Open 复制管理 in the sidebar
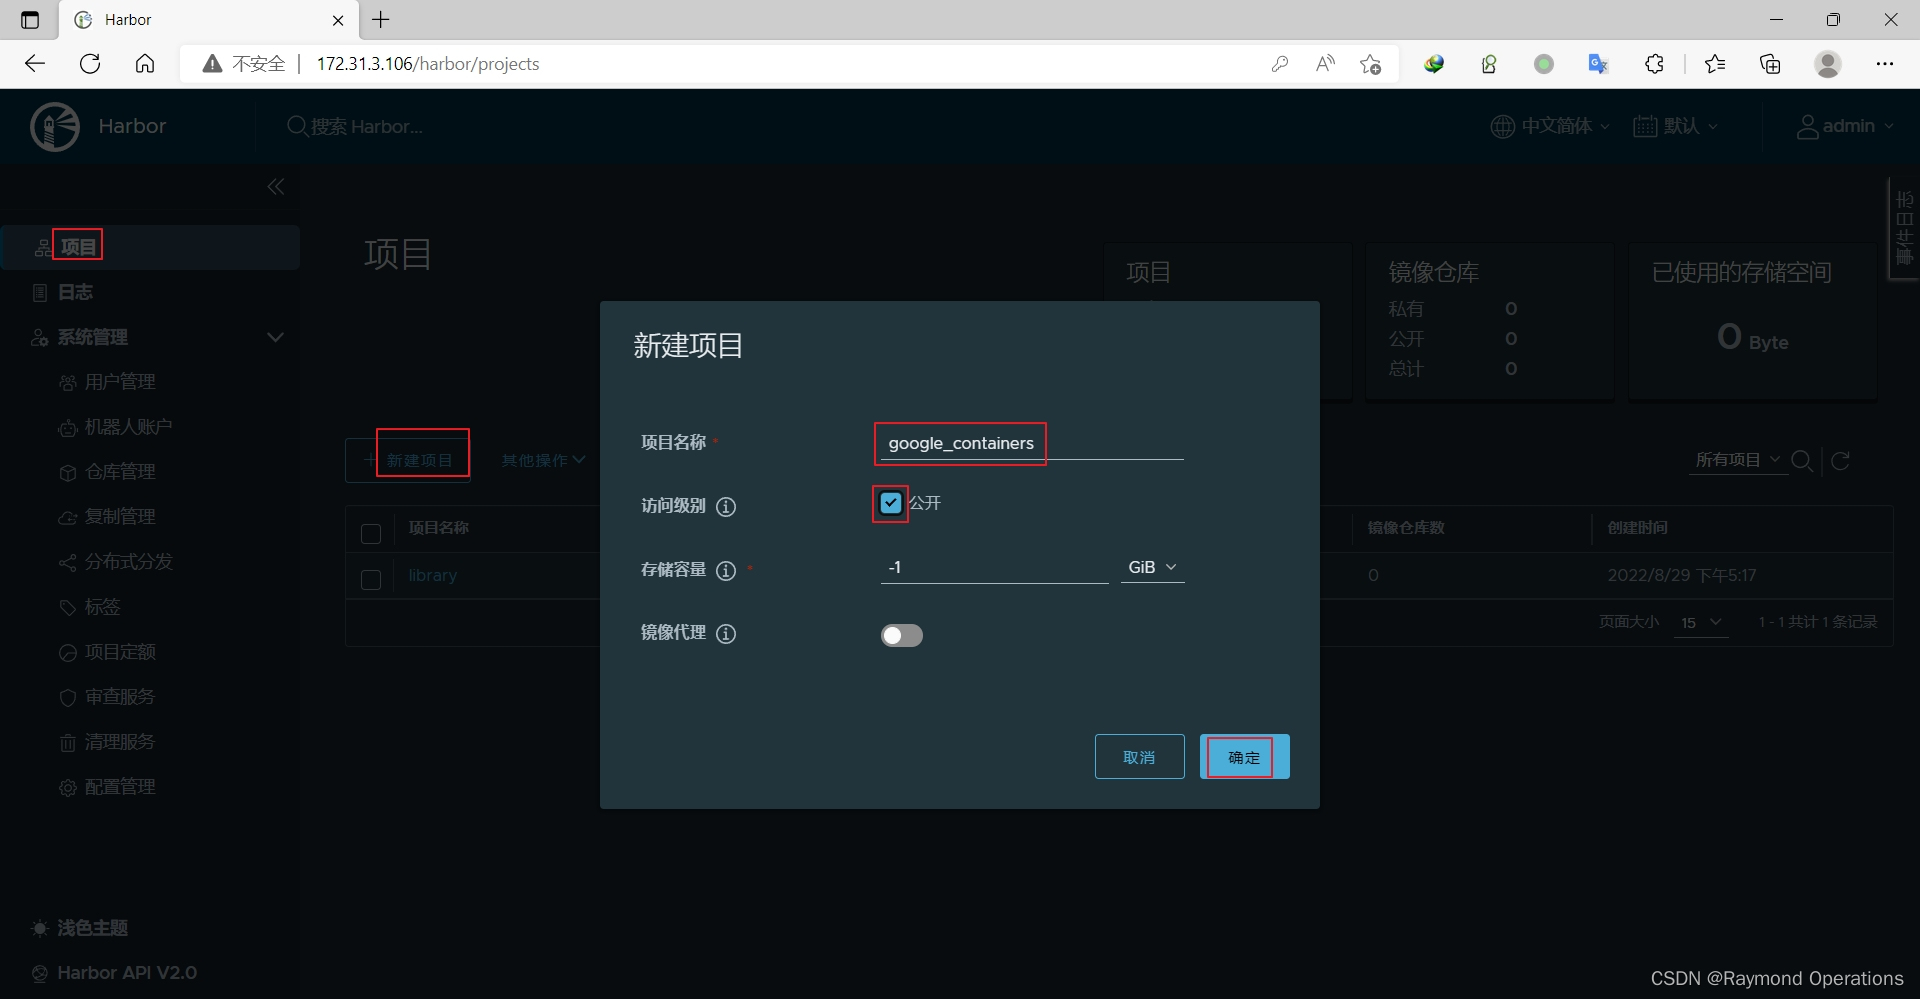 [108, 517]
